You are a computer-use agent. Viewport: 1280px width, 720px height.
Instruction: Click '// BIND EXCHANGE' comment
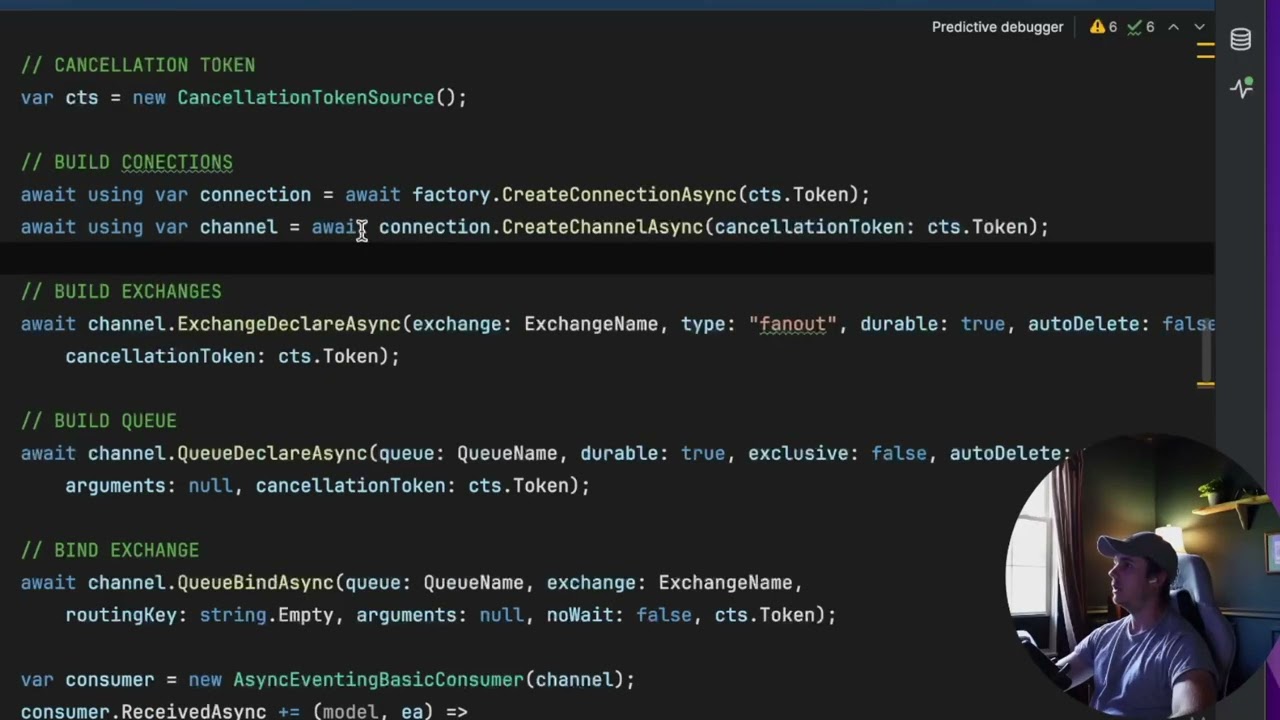[110, 550]
